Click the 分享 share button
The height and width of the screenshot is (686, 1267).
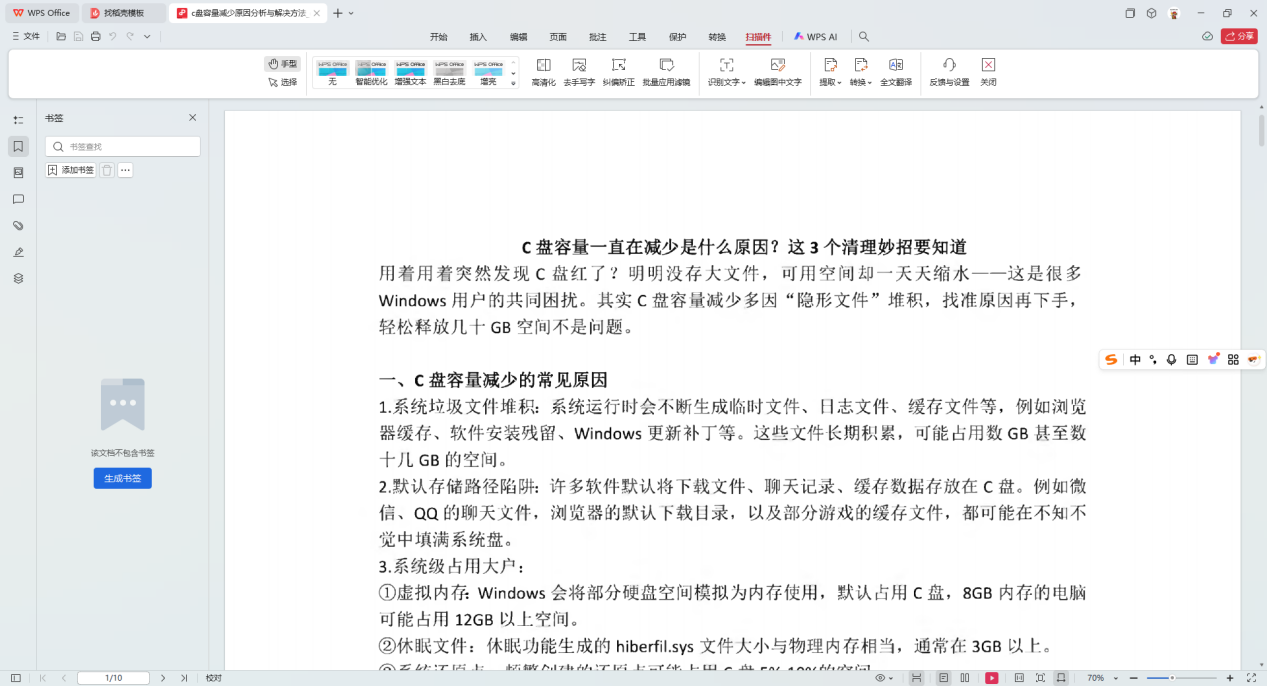click(x=1239, y=36)
